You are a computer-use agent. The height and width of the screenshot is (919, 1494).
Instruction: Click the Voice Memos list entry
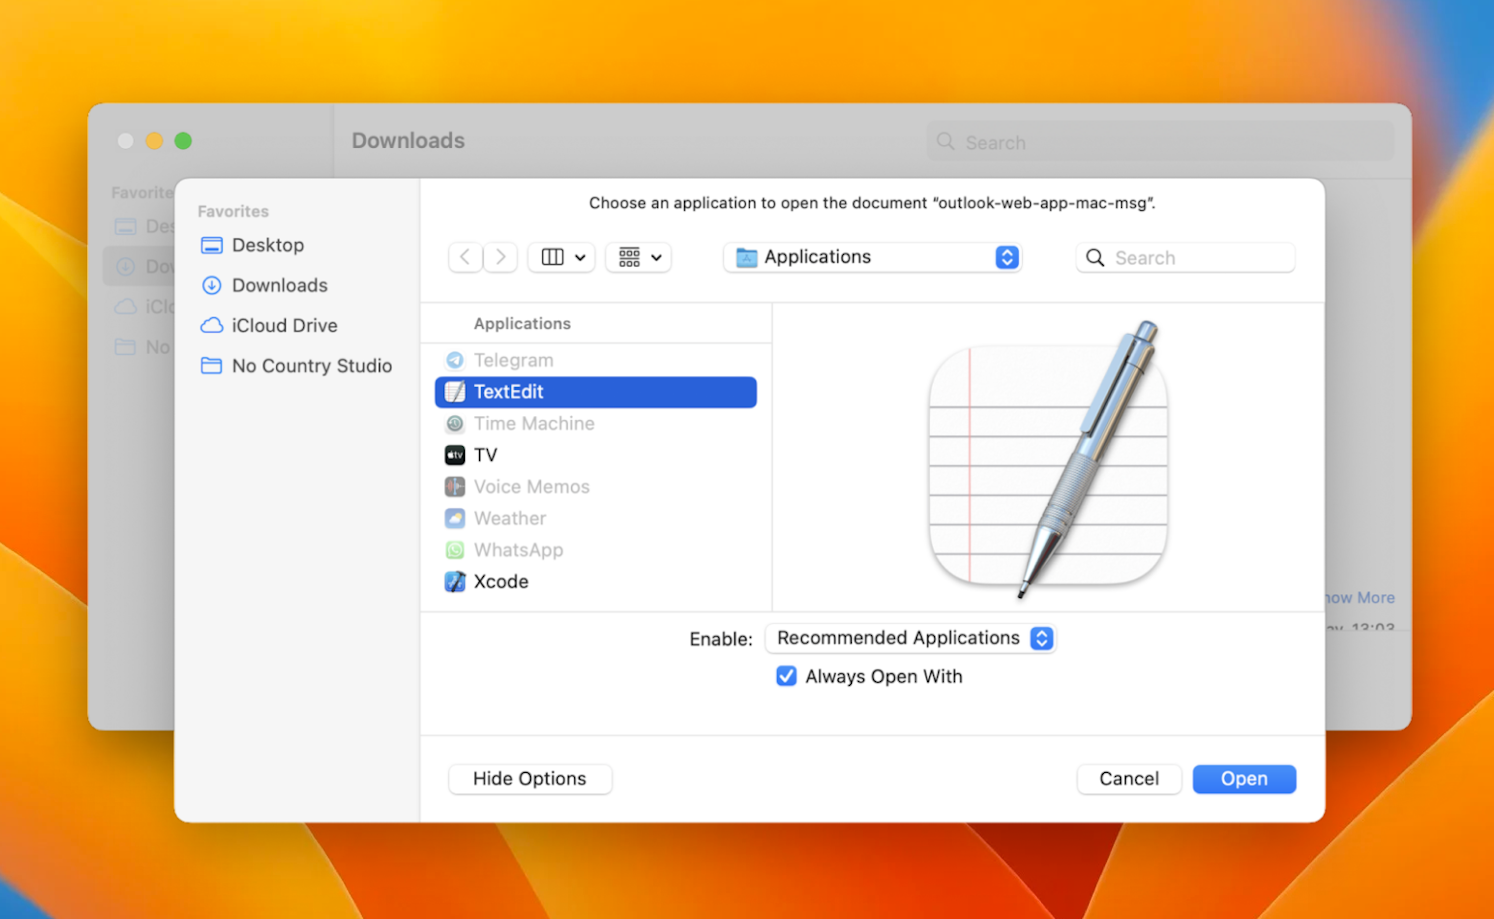(x=596, y=487)
